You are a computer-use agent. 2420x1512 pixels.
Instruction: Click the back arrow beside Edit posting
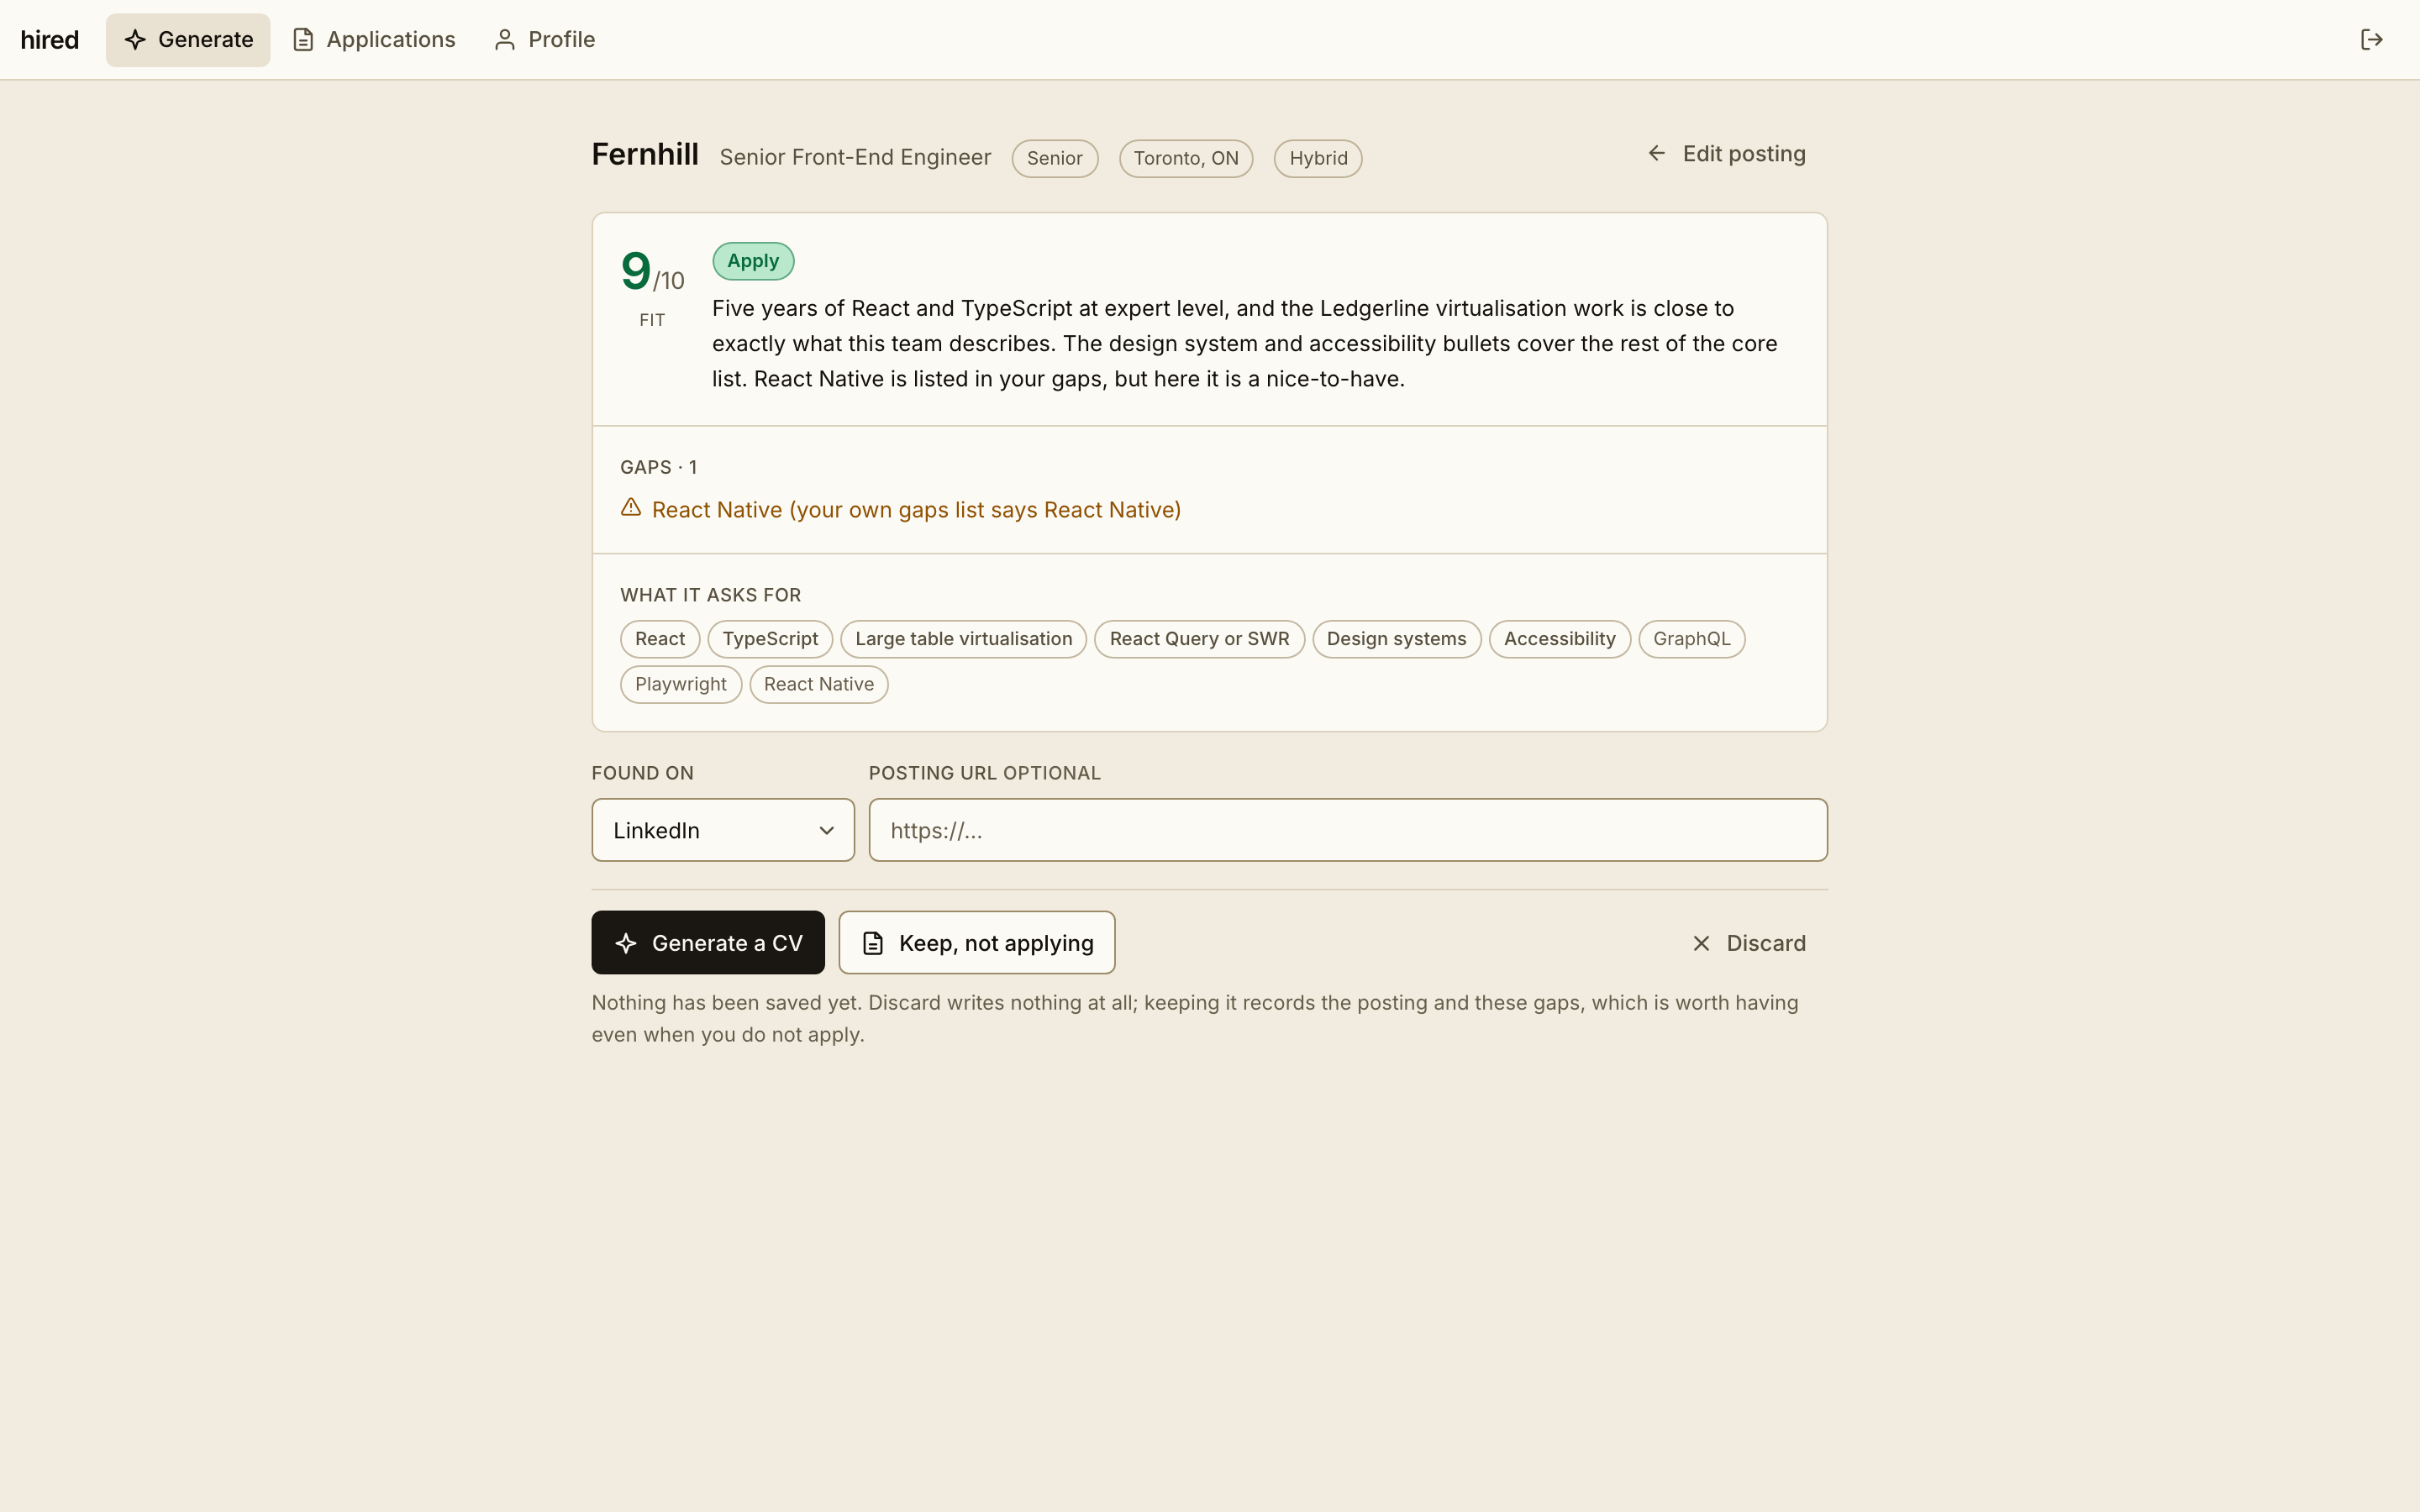(x=1657, y=153)
